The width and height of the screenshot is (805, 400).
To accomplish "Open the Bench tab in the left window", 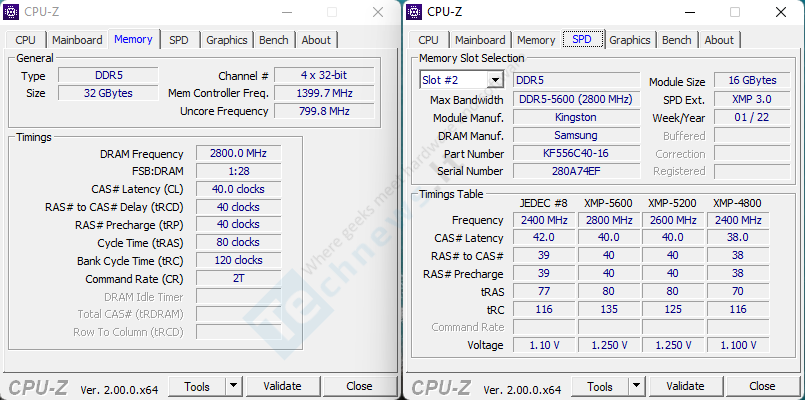I will coord(274,40).
